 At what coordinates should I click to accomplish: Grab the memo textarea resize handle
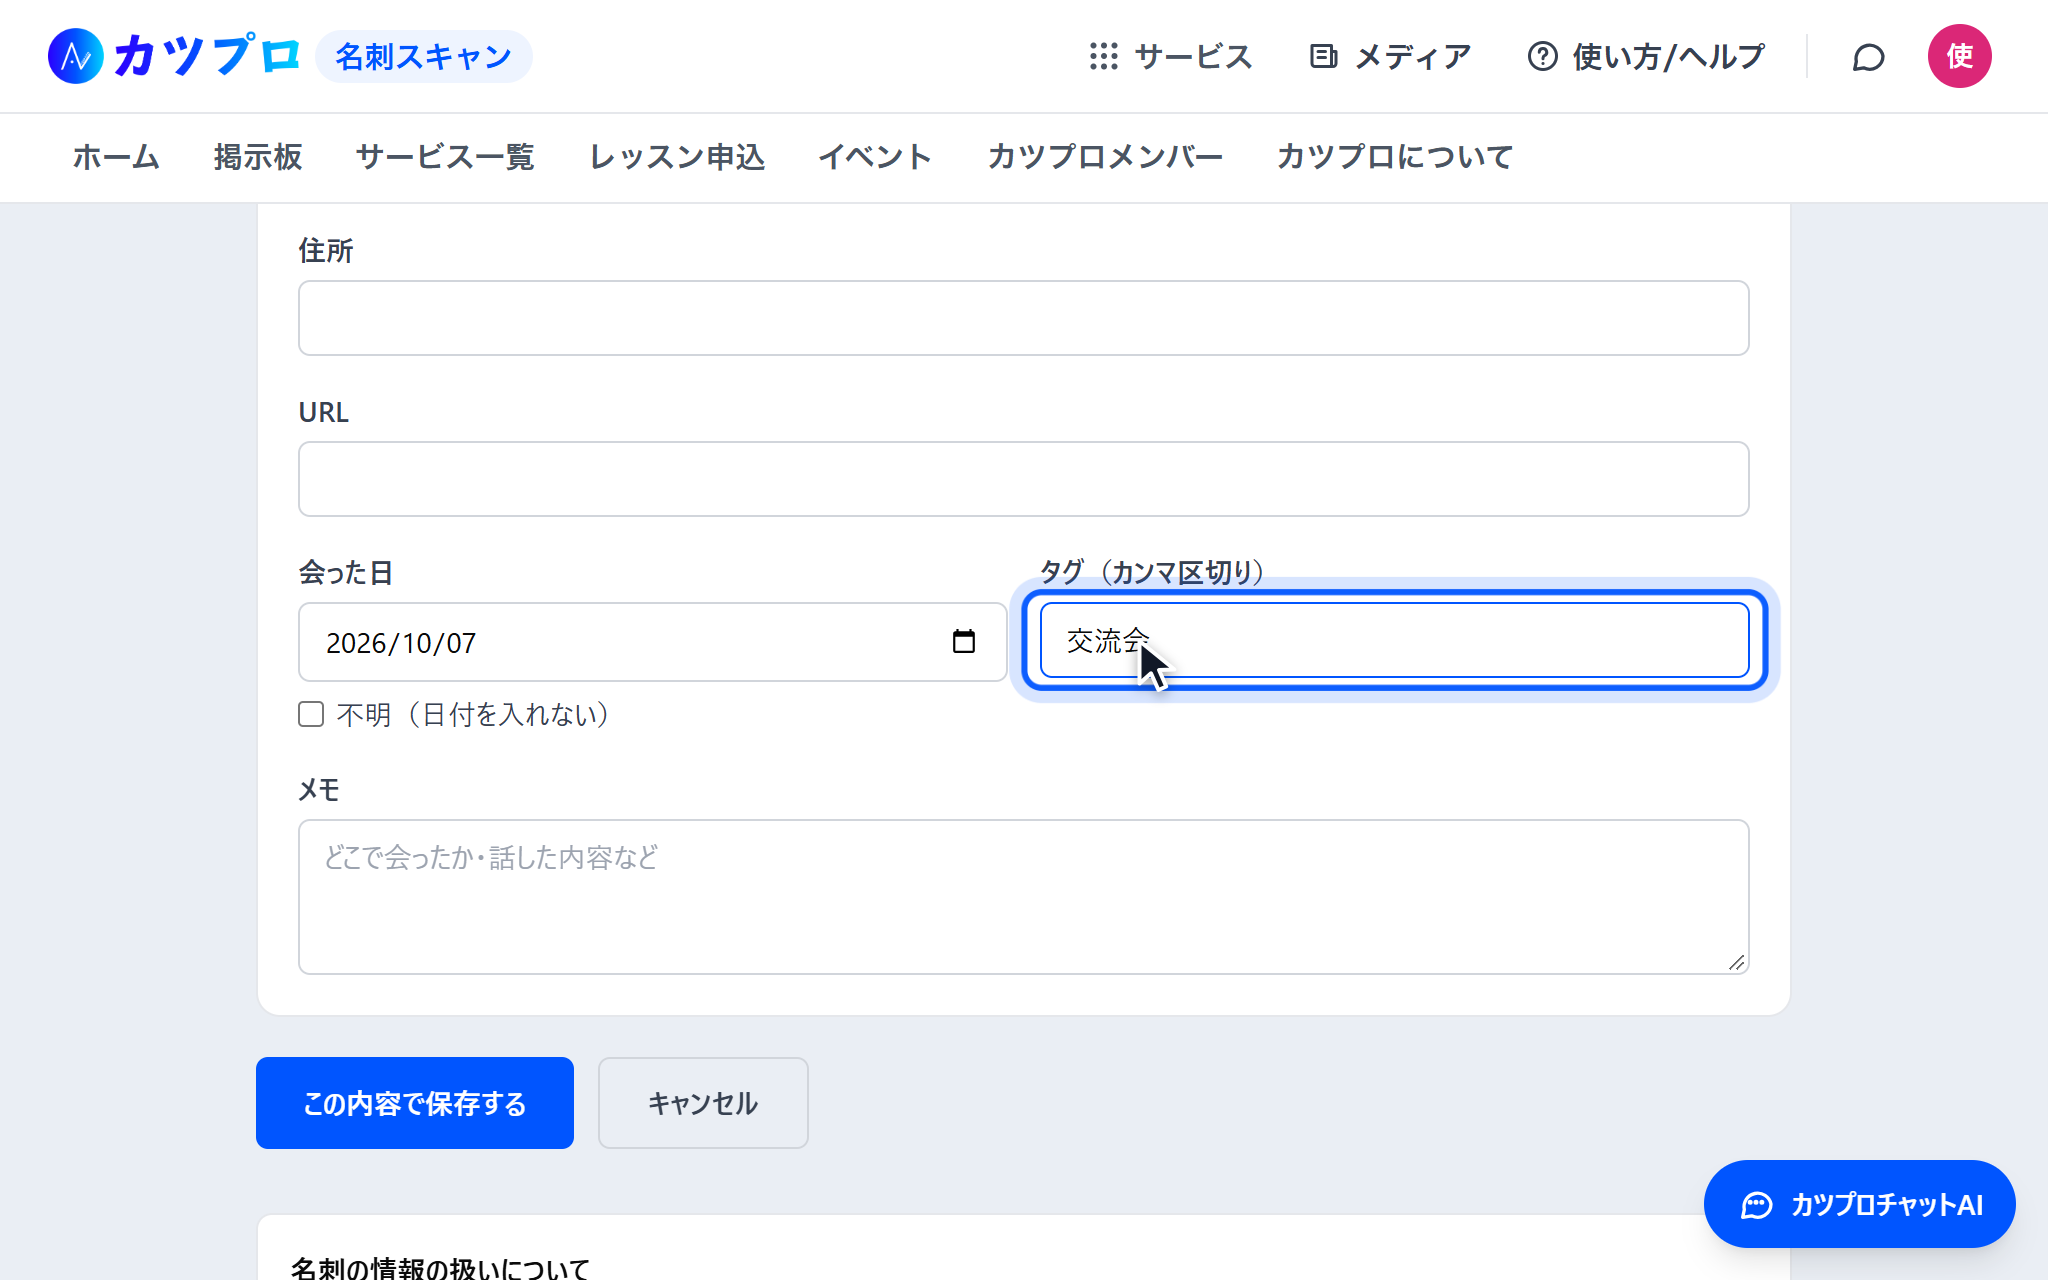tap(1737, 962)
